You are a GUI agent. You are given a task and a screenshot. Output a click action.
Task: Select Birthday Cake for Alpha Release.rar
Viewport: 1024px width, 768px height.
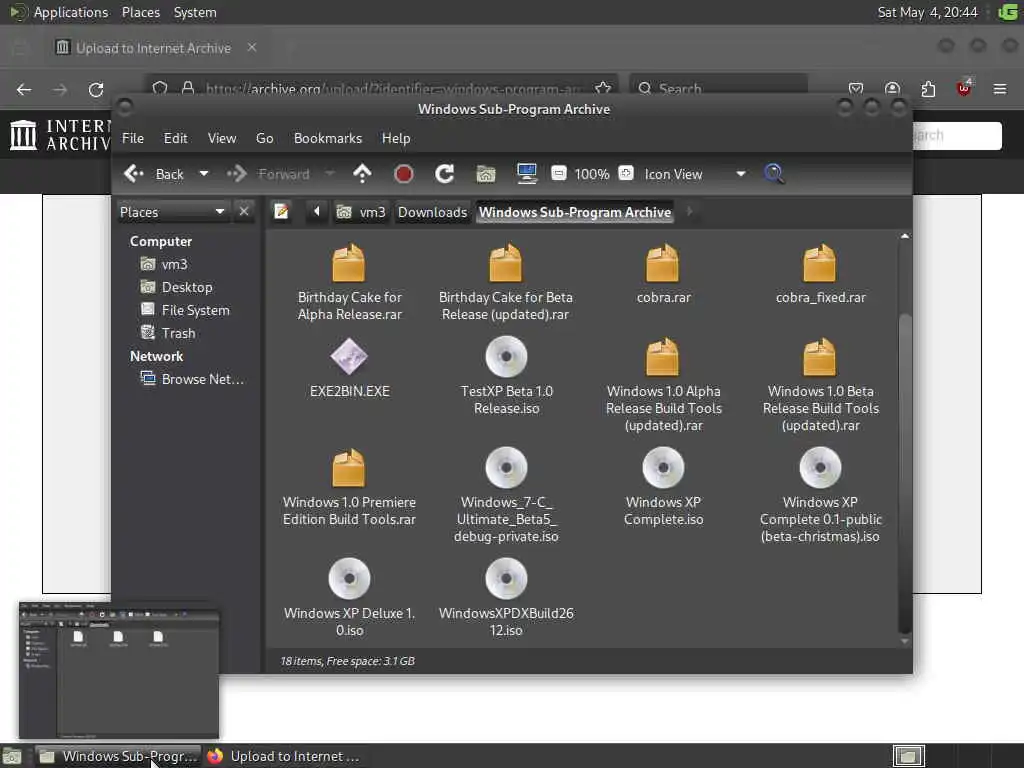[349, 282]
